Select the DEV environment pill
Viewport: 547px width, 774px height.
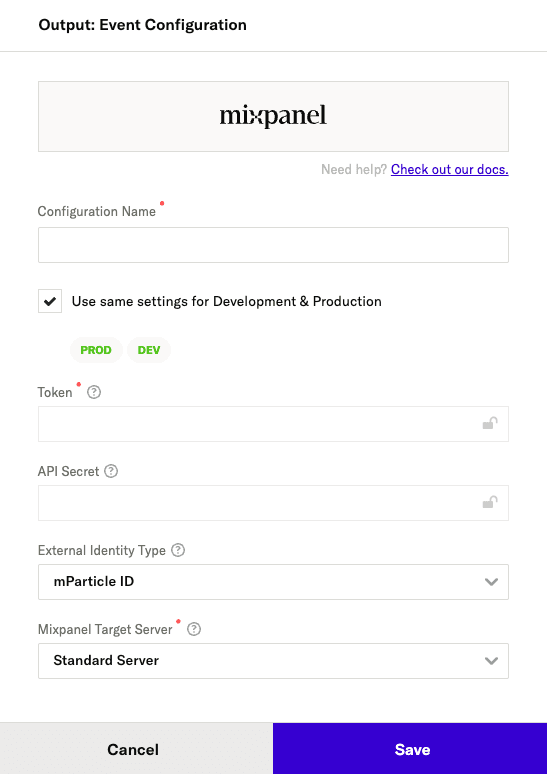coord(149,350)
